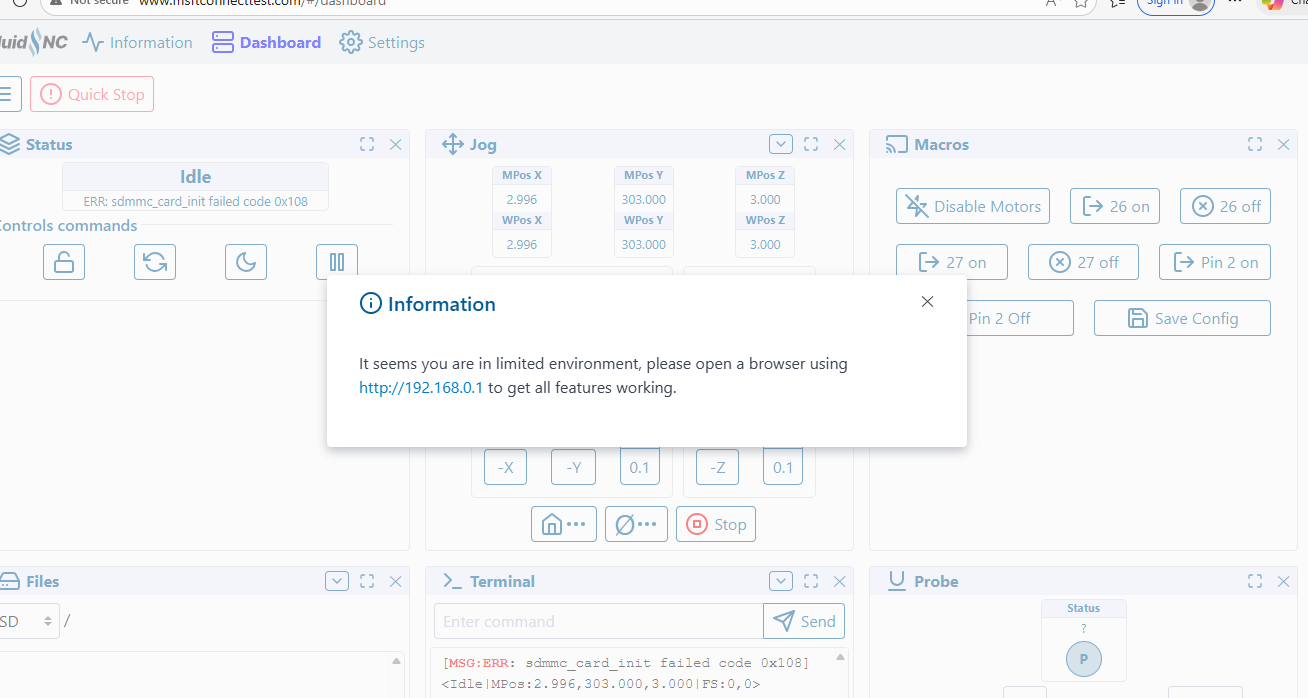Open the Terminal panel dropdown chevron
Screen dimensions: 1308x698
coord(780,581)
